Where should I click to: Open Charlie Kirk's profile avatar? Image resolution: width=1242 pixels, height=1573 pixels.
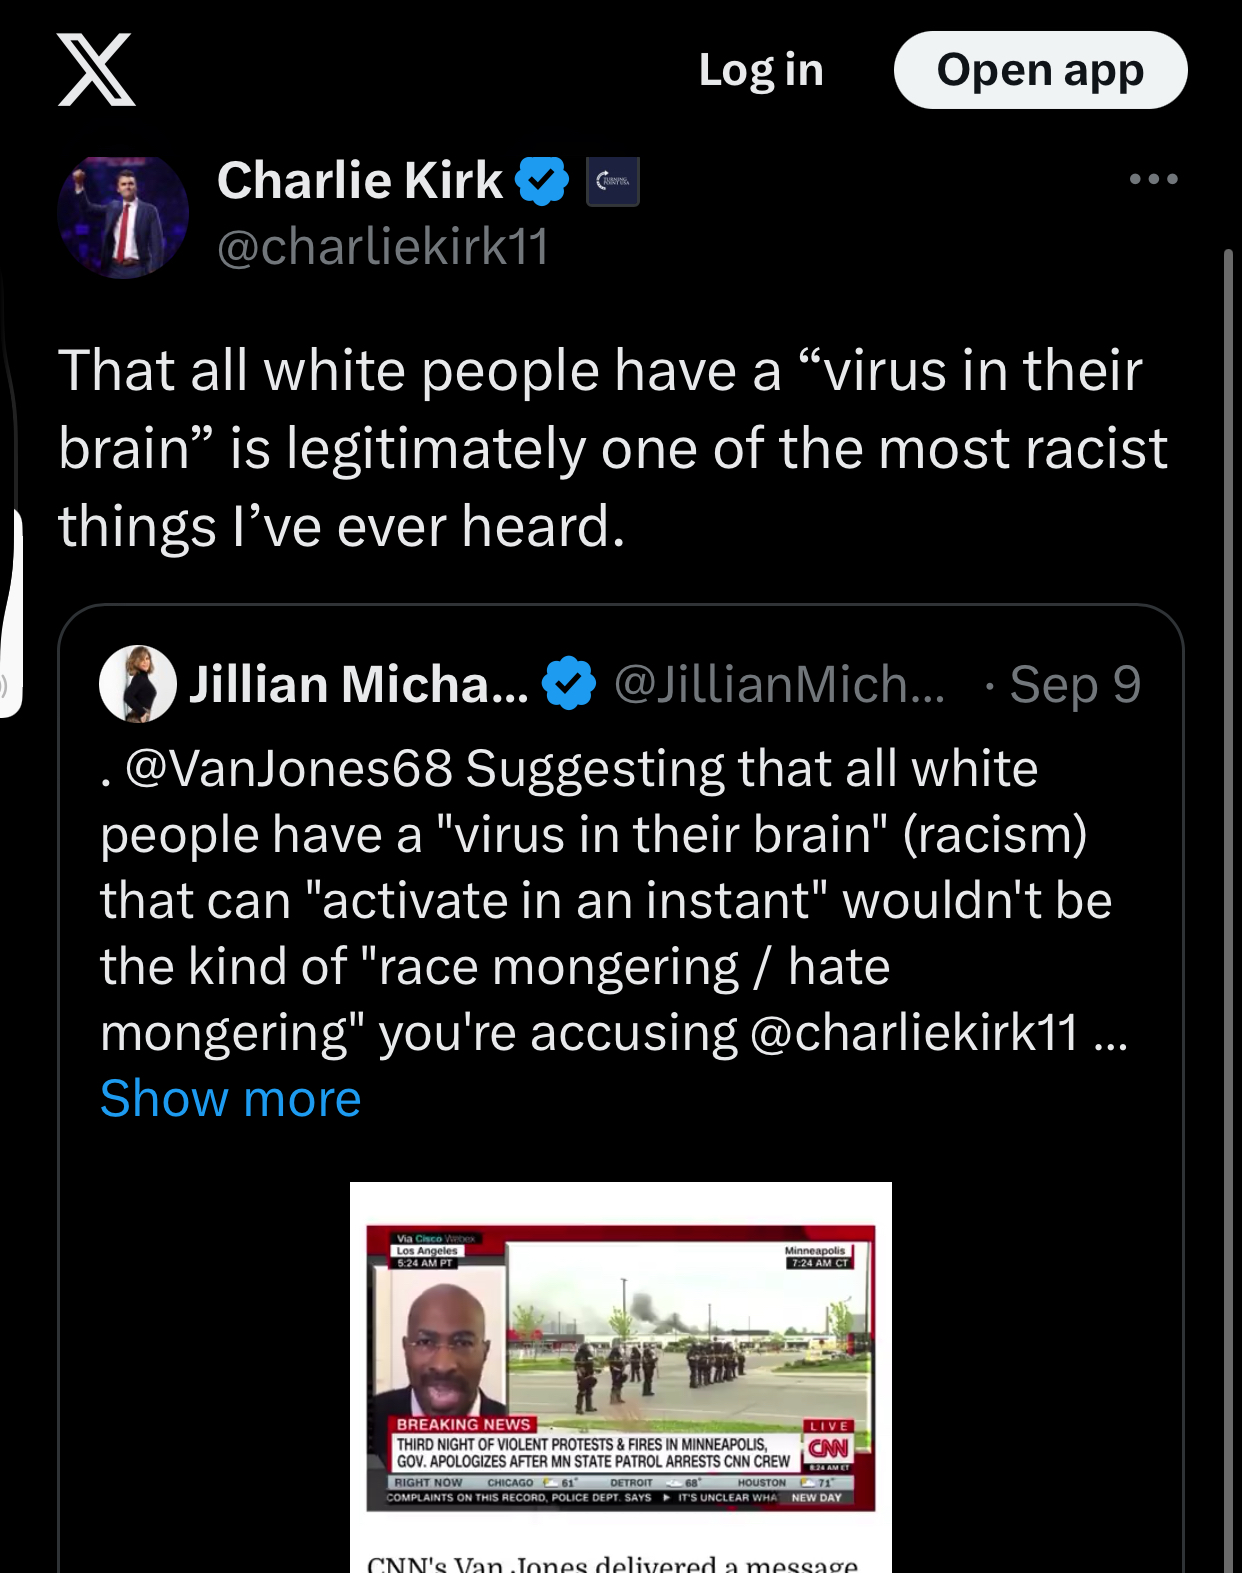click(123, 216)
